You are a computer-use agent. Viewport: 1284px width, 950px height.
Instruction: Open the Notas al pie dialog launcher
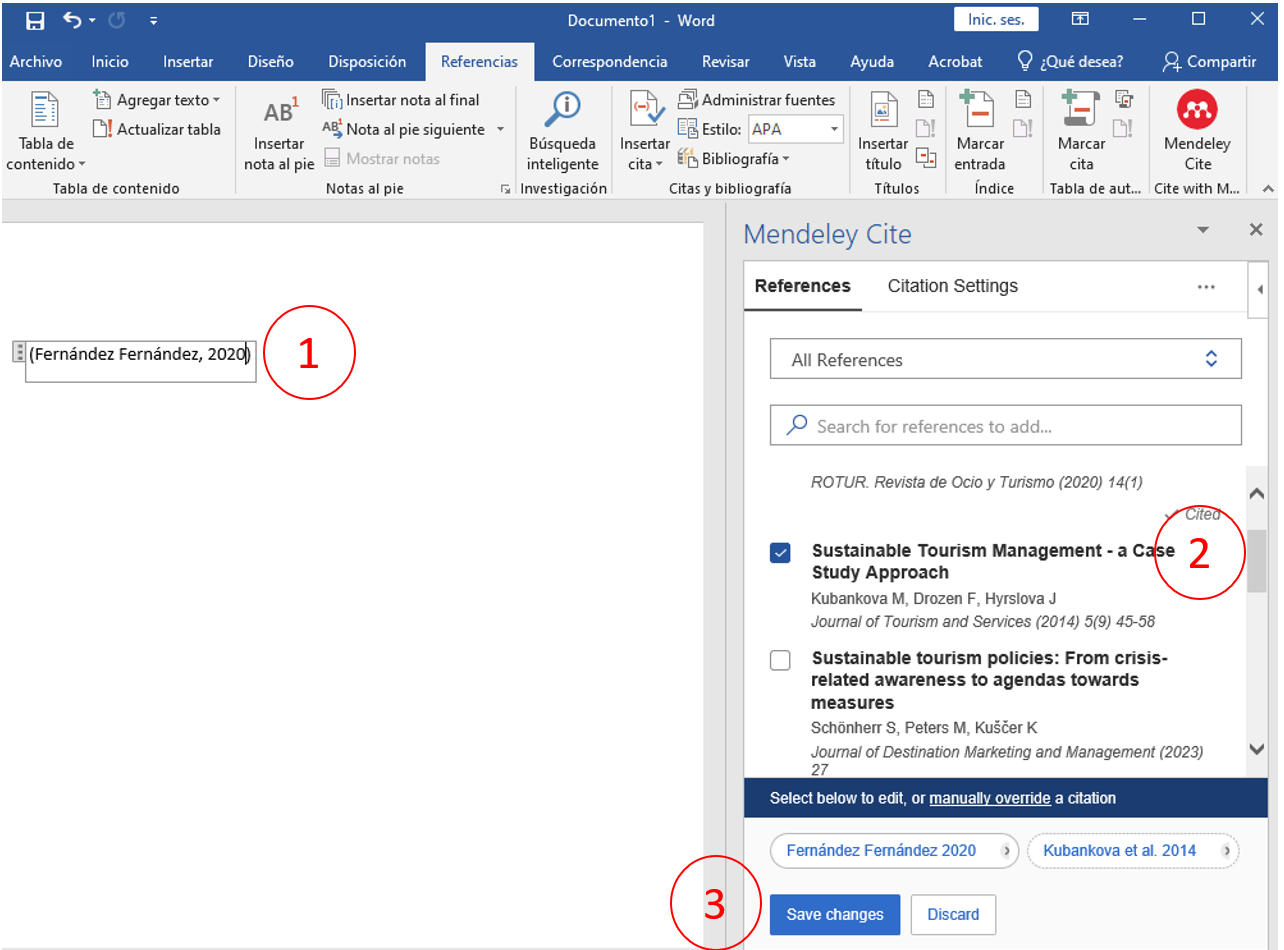(x=505, y=188)
